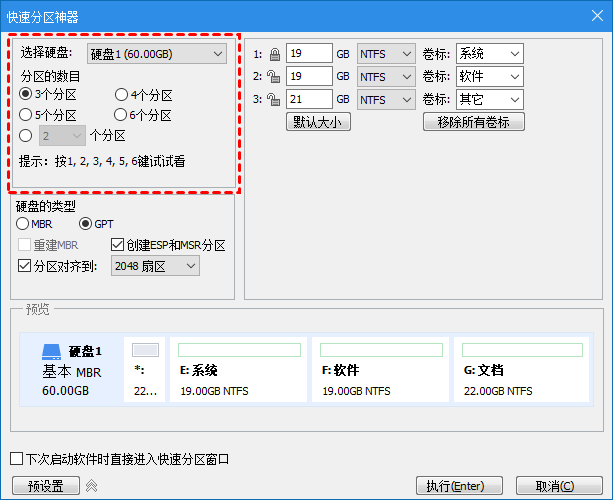Open the NTFS dropdown for partition 2

coord(386,77)
